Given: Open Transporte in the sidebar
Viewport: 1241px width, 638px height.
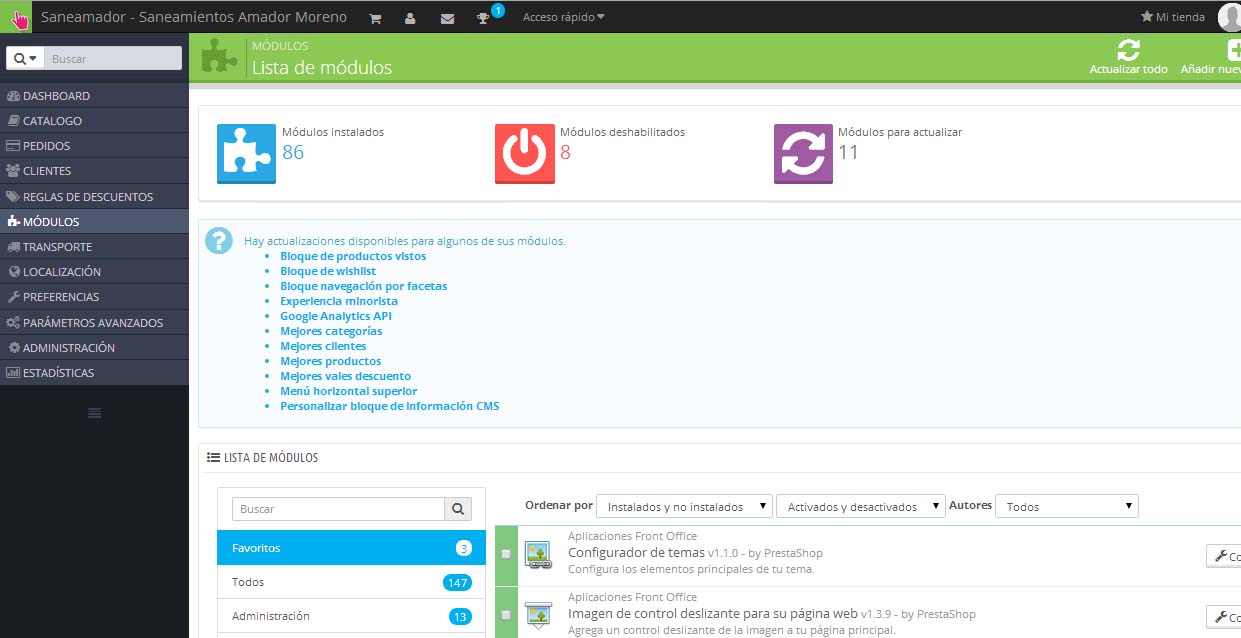Looking at the screenshot, I should [94, 247].
